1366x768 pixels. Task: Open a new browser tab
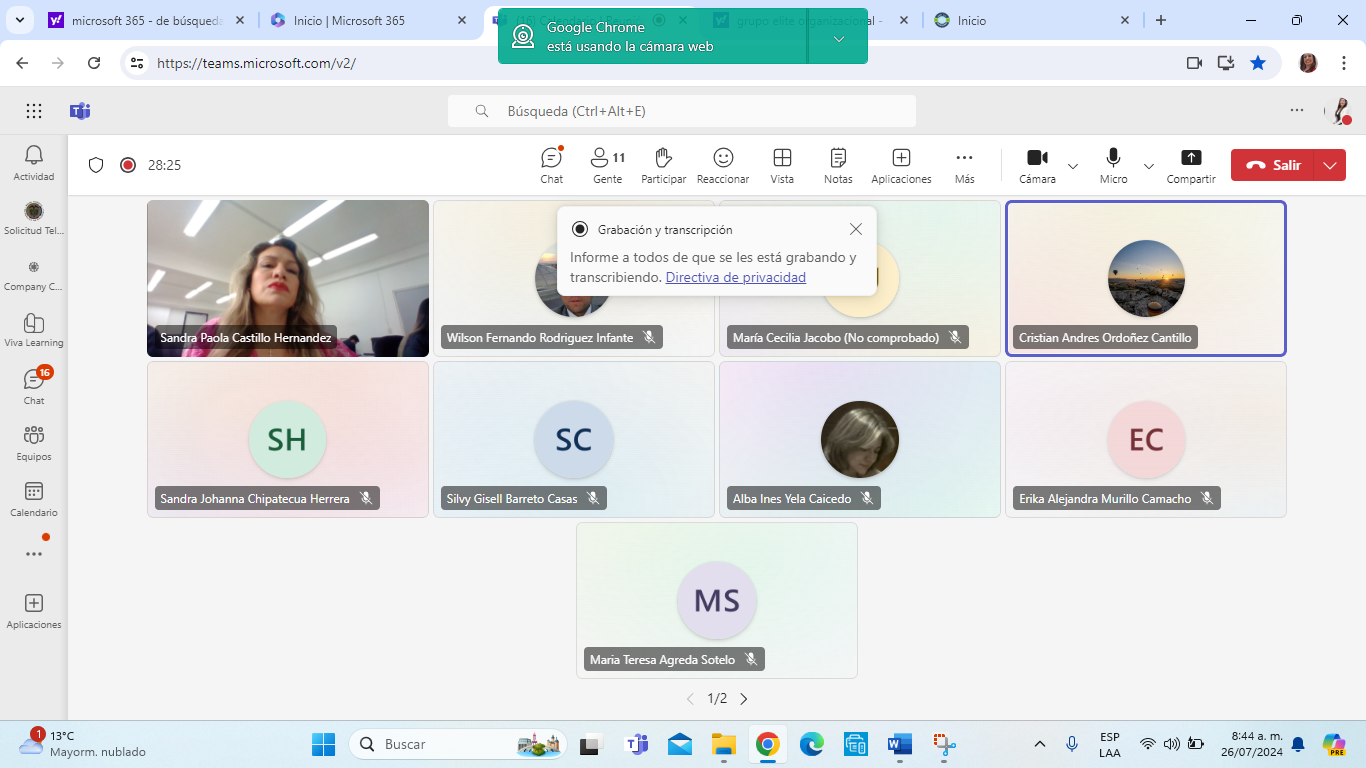[1160, 20]
